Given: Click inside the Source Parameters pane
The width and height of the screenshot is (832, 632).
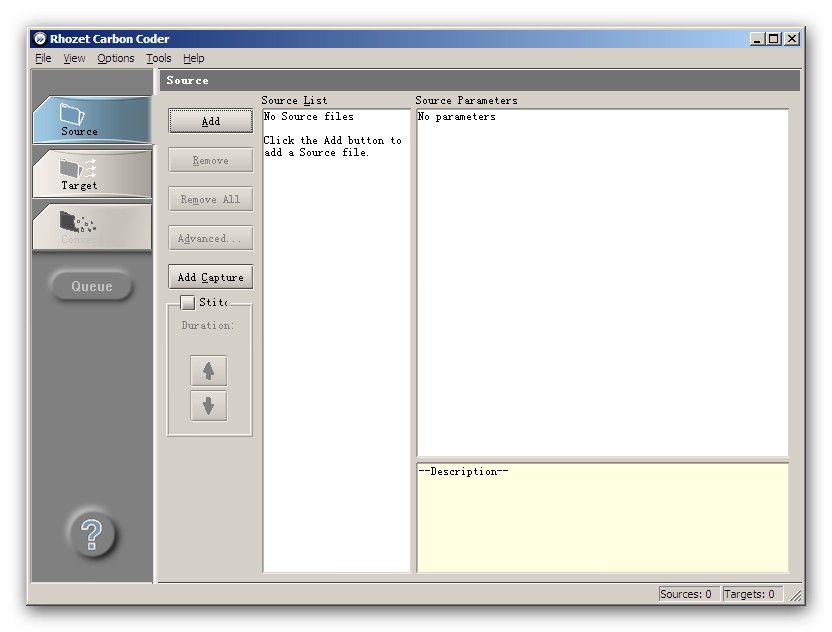Looking at the screenshot, I should tap(602, 282).
